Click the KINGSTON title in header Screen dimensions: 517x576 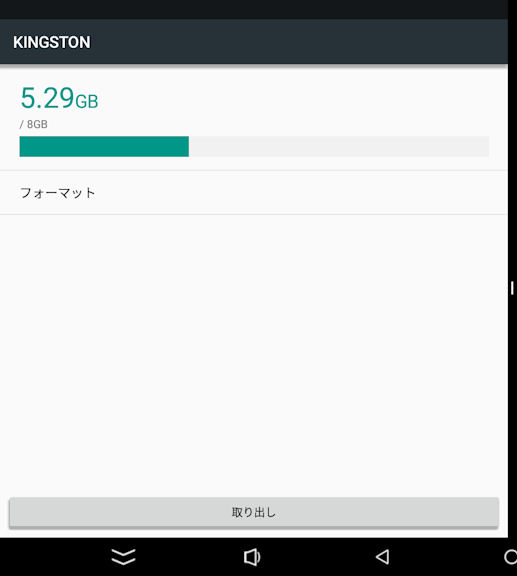point(52,42)
